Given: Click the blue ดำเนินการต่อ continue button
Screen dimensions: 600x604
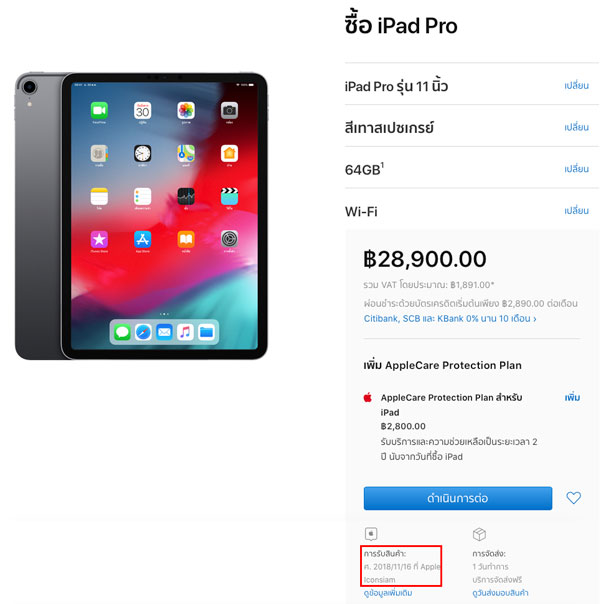Looking at the screenshot, I should (x=458, y=498).
